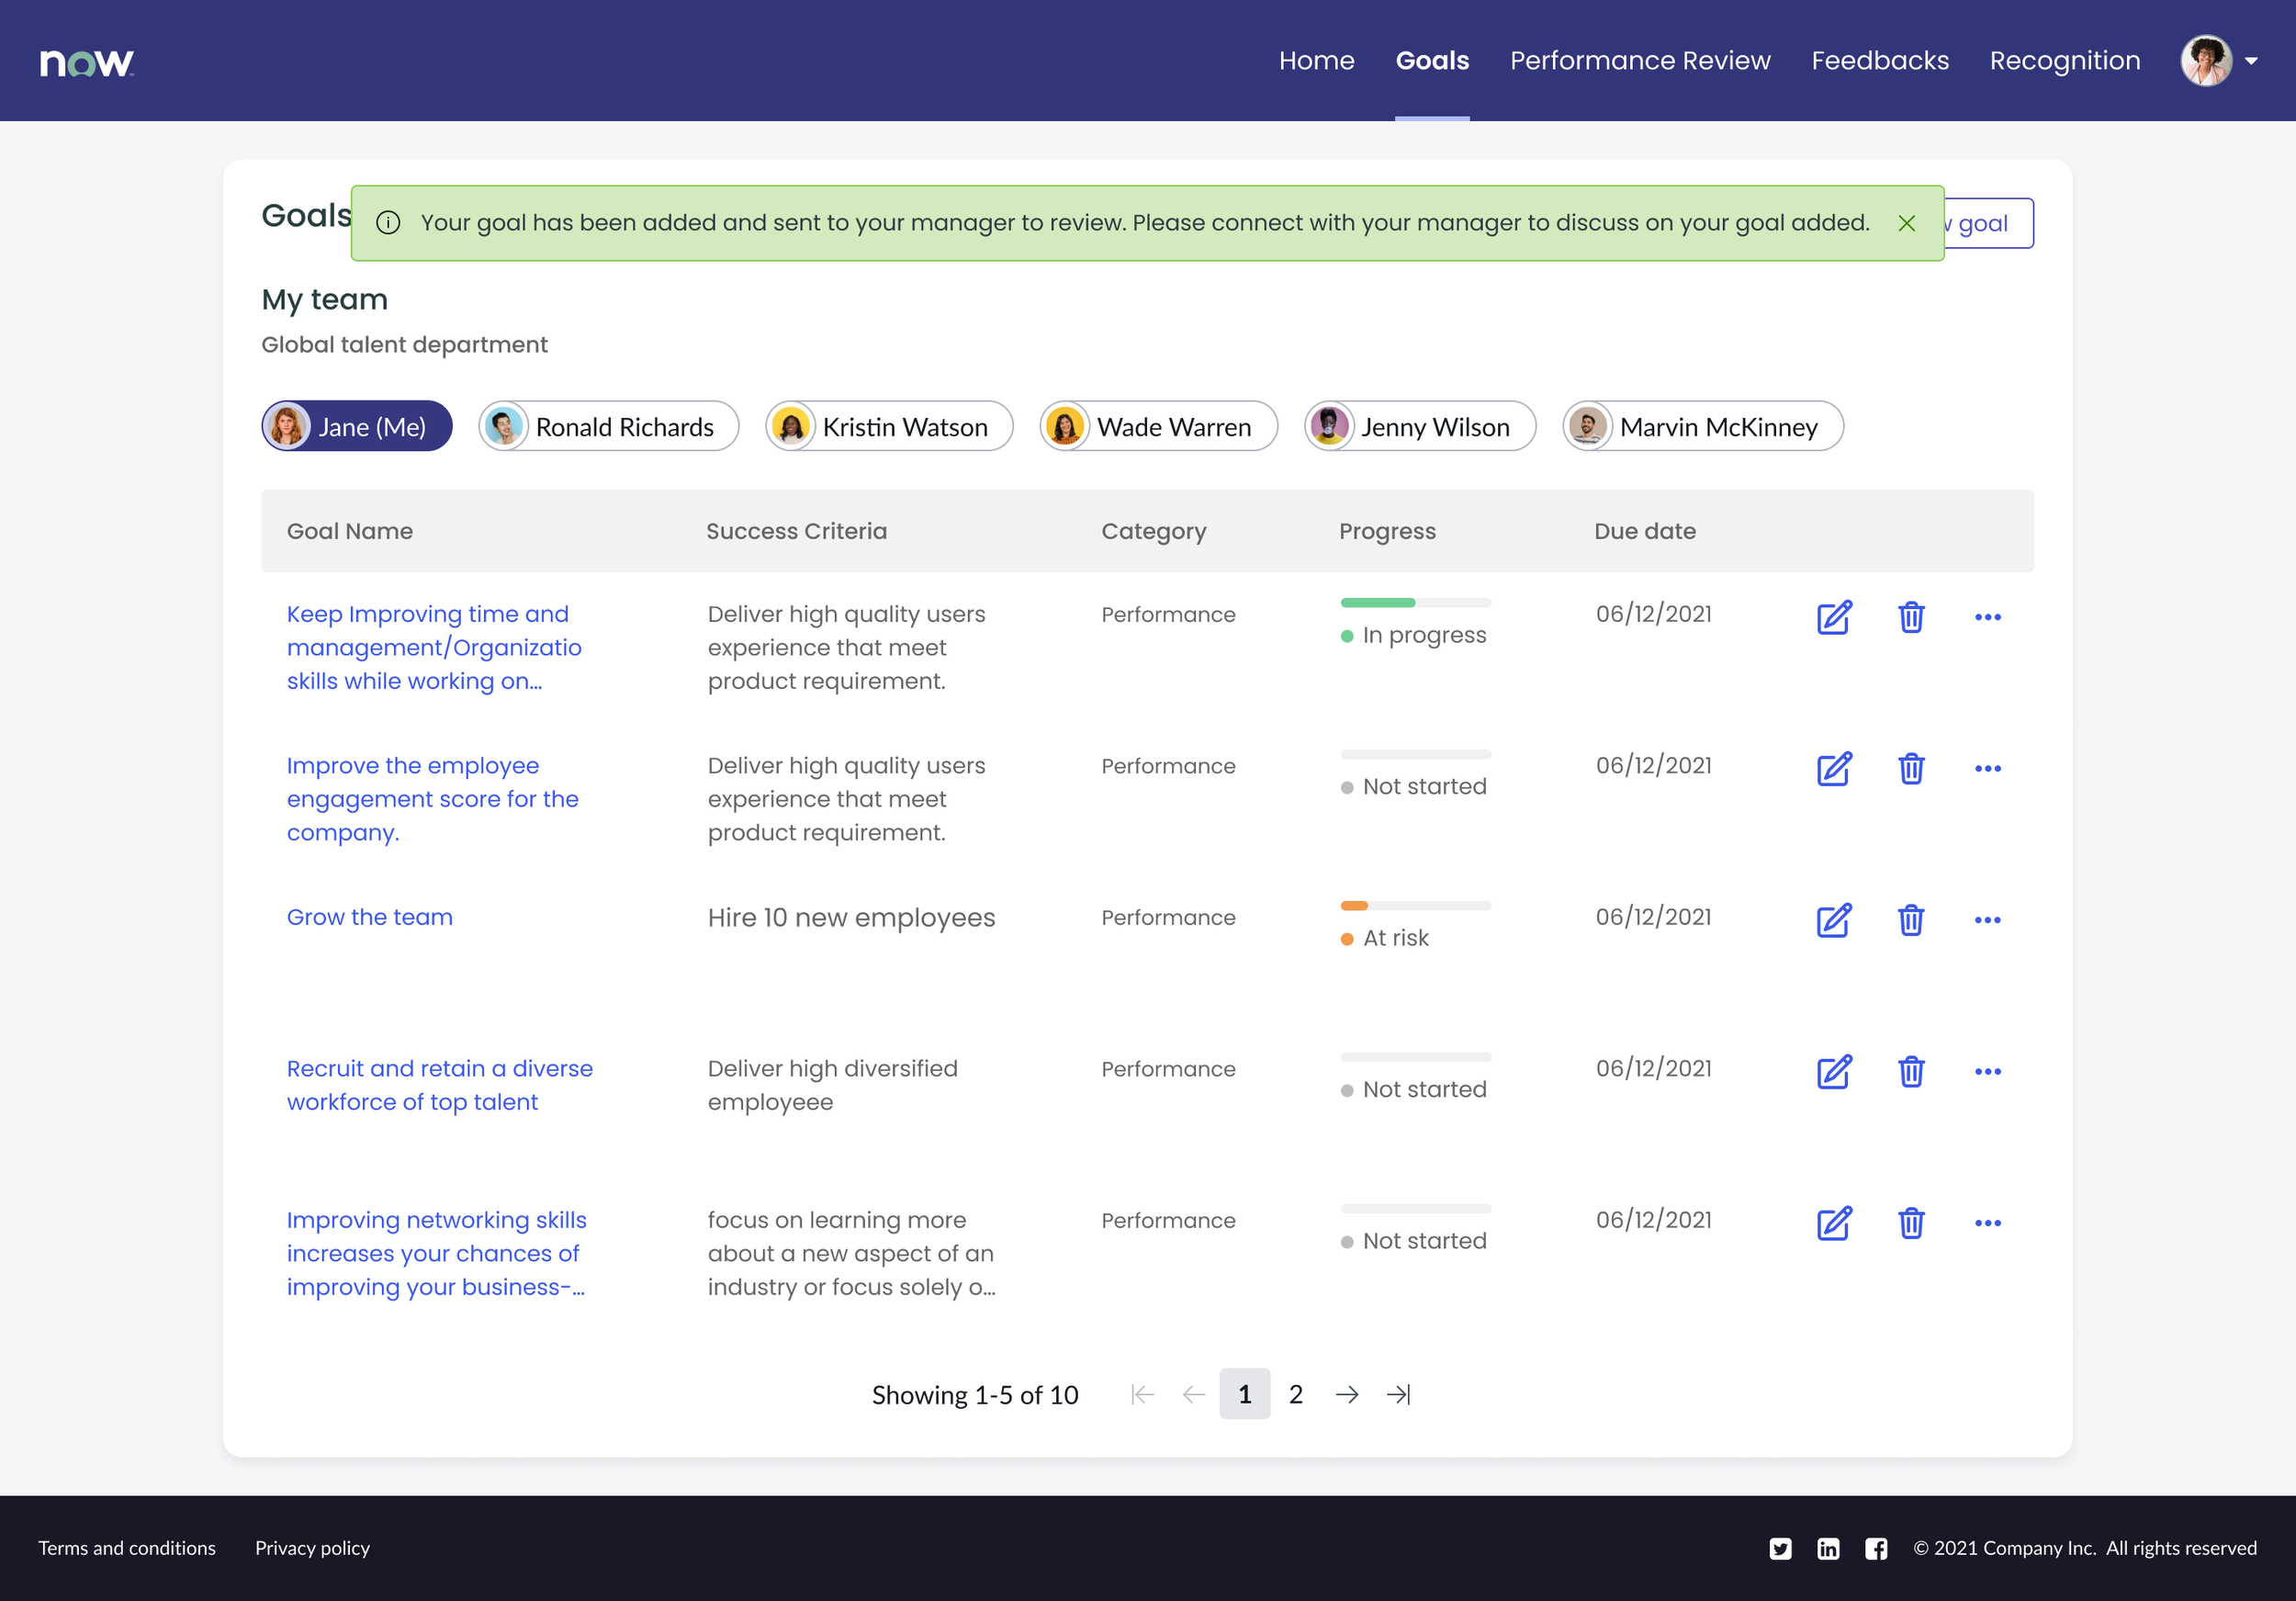This screenshot has height=1601, width=2296.
Task: Open more options for 'Grow the team'
Action: point(1987,920)
